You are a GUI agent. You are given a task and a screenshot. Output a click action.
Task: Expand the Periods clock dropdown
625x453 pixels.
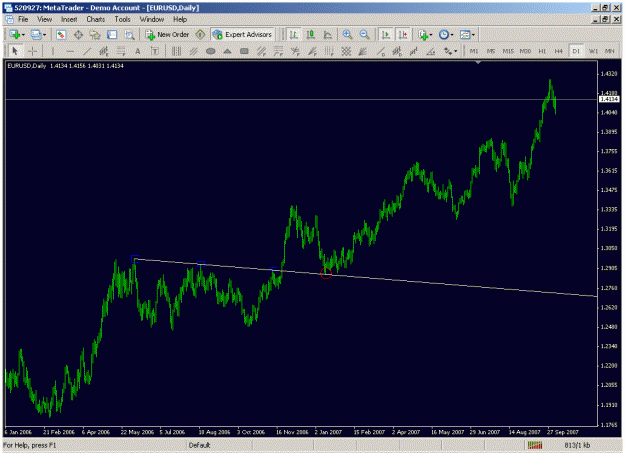[x=452, y=35]
